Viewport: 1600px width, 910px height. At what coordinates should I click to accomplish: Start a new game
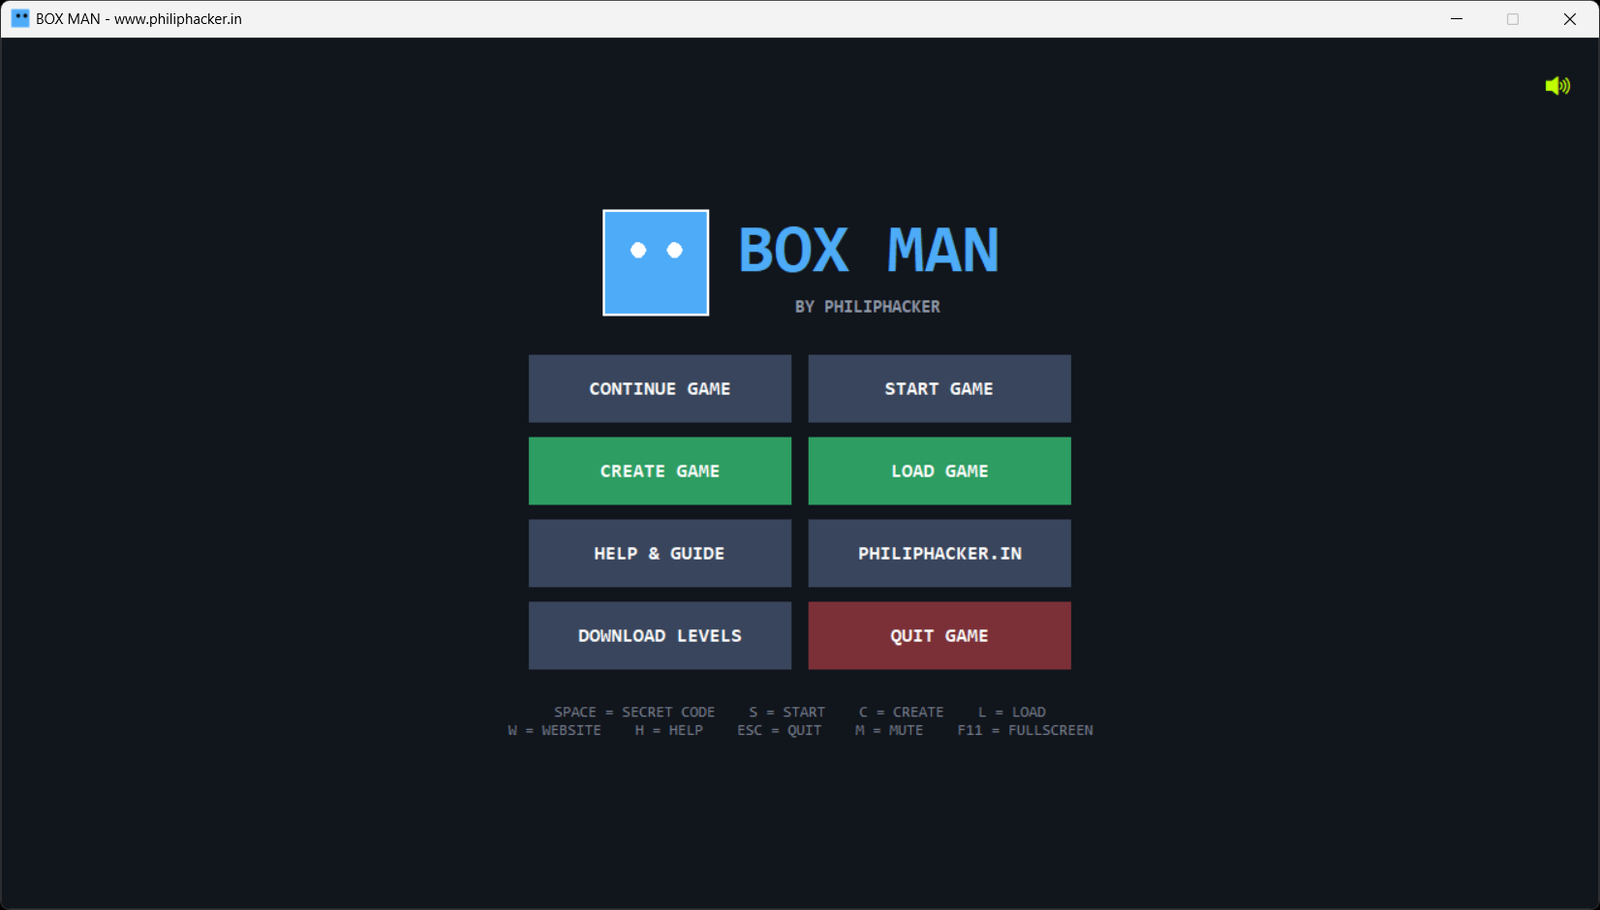(x=939, y=389)
